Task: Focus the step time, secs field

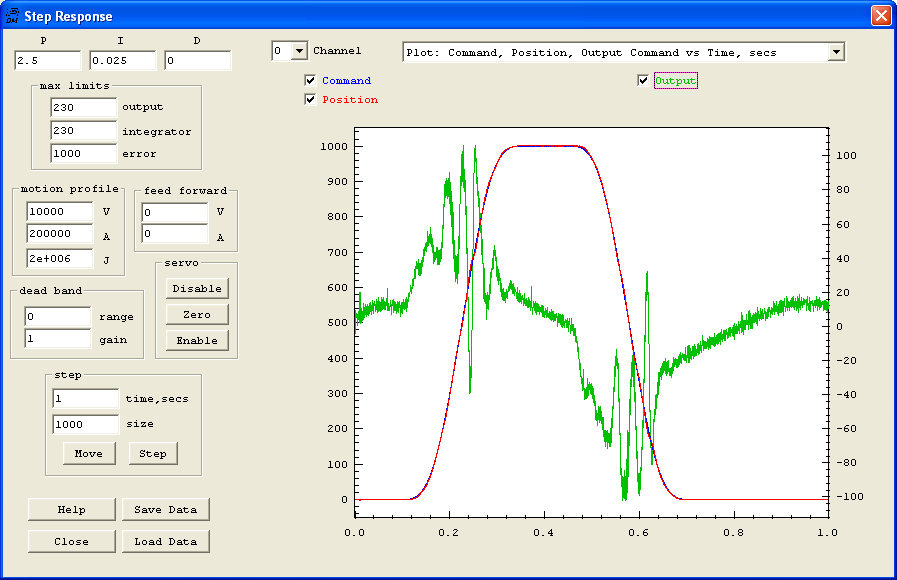Action: [85, 398]
